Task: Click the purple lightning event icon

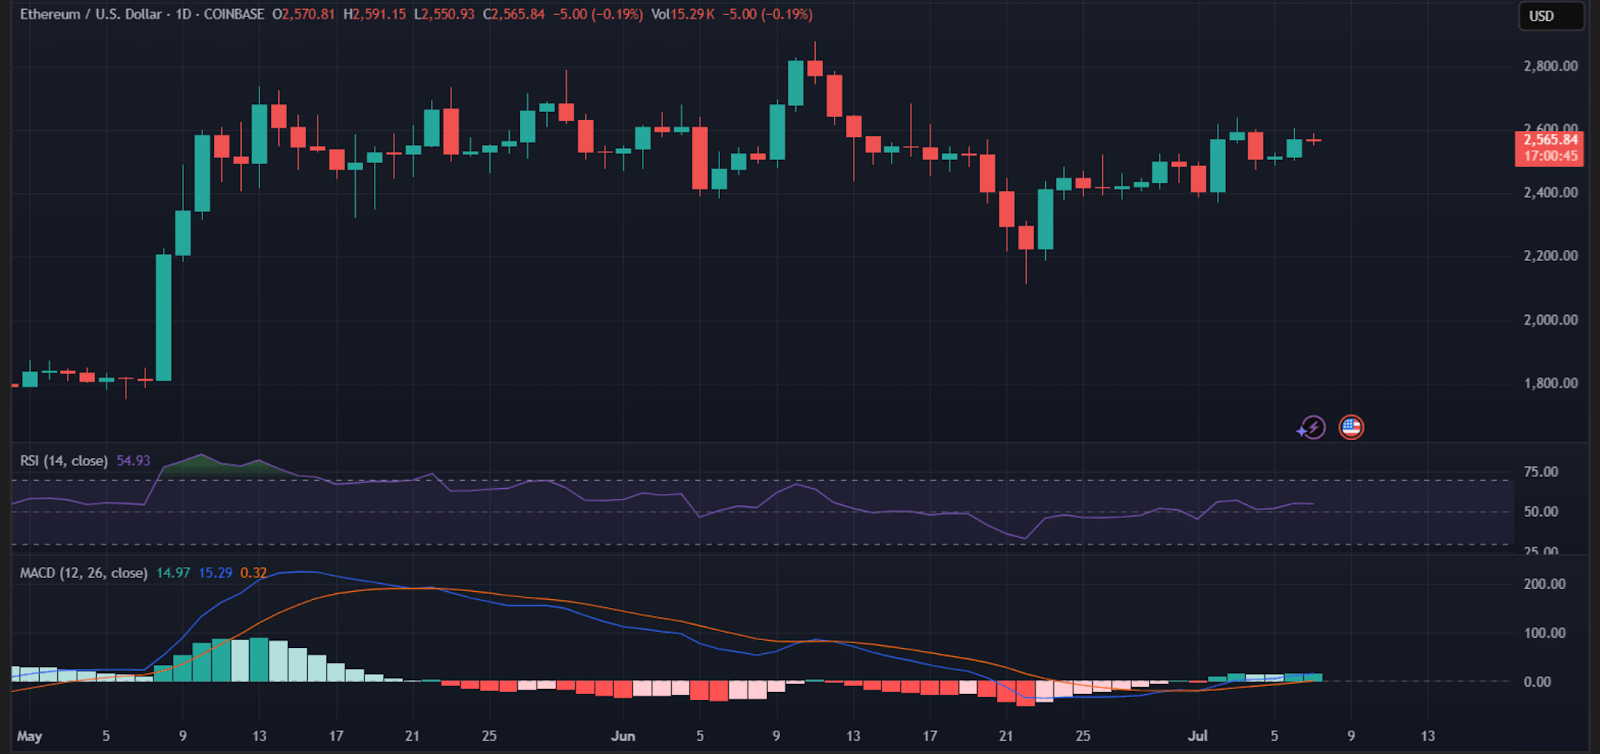Action: click(1311, 428)
